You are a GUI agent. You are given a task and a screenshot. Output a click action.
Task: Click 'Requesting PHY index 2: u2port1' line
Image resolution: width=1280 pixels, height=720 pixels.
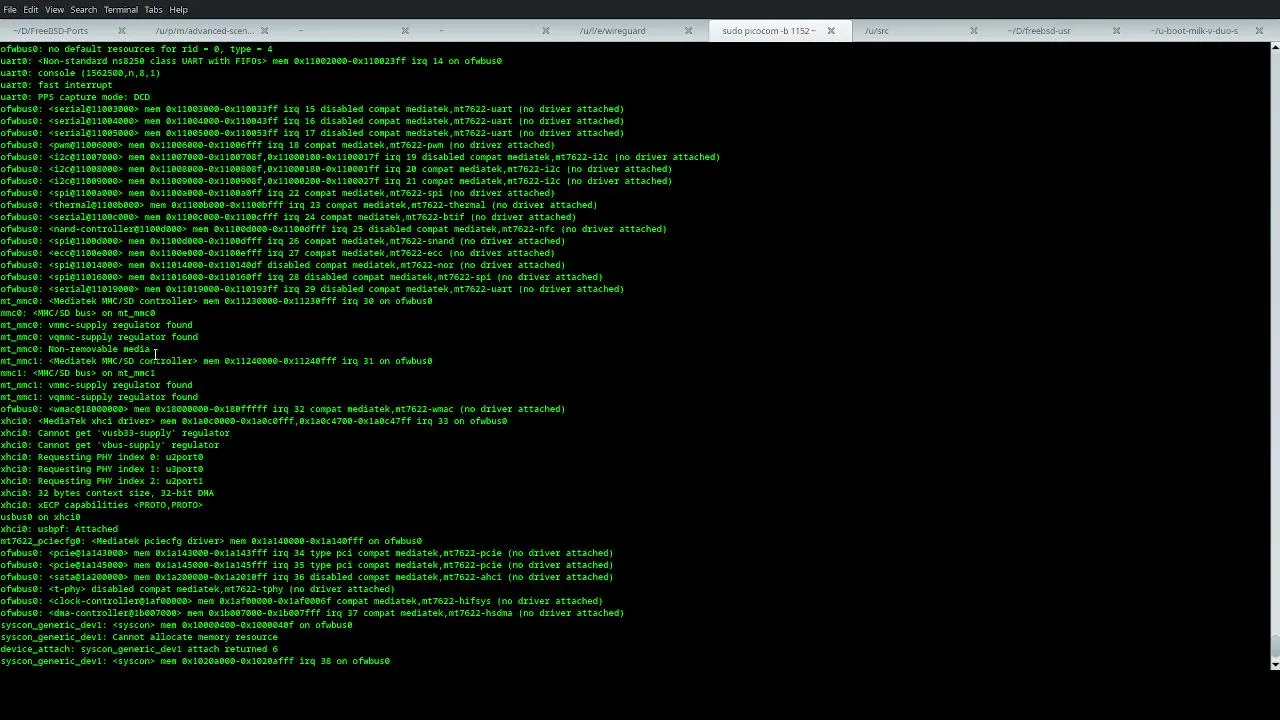[101, 481]
